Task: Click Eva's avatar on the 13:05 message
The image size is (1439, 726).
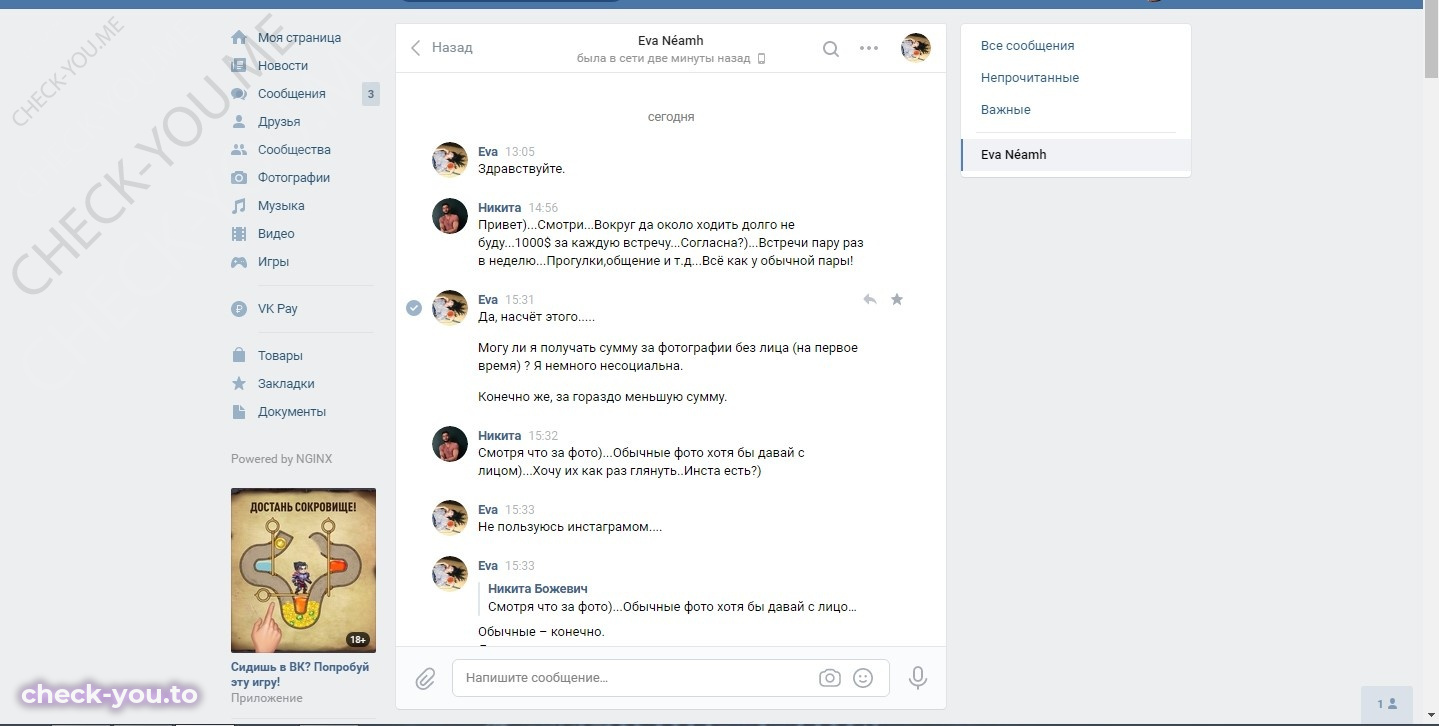Action: (x=450, y=160)
